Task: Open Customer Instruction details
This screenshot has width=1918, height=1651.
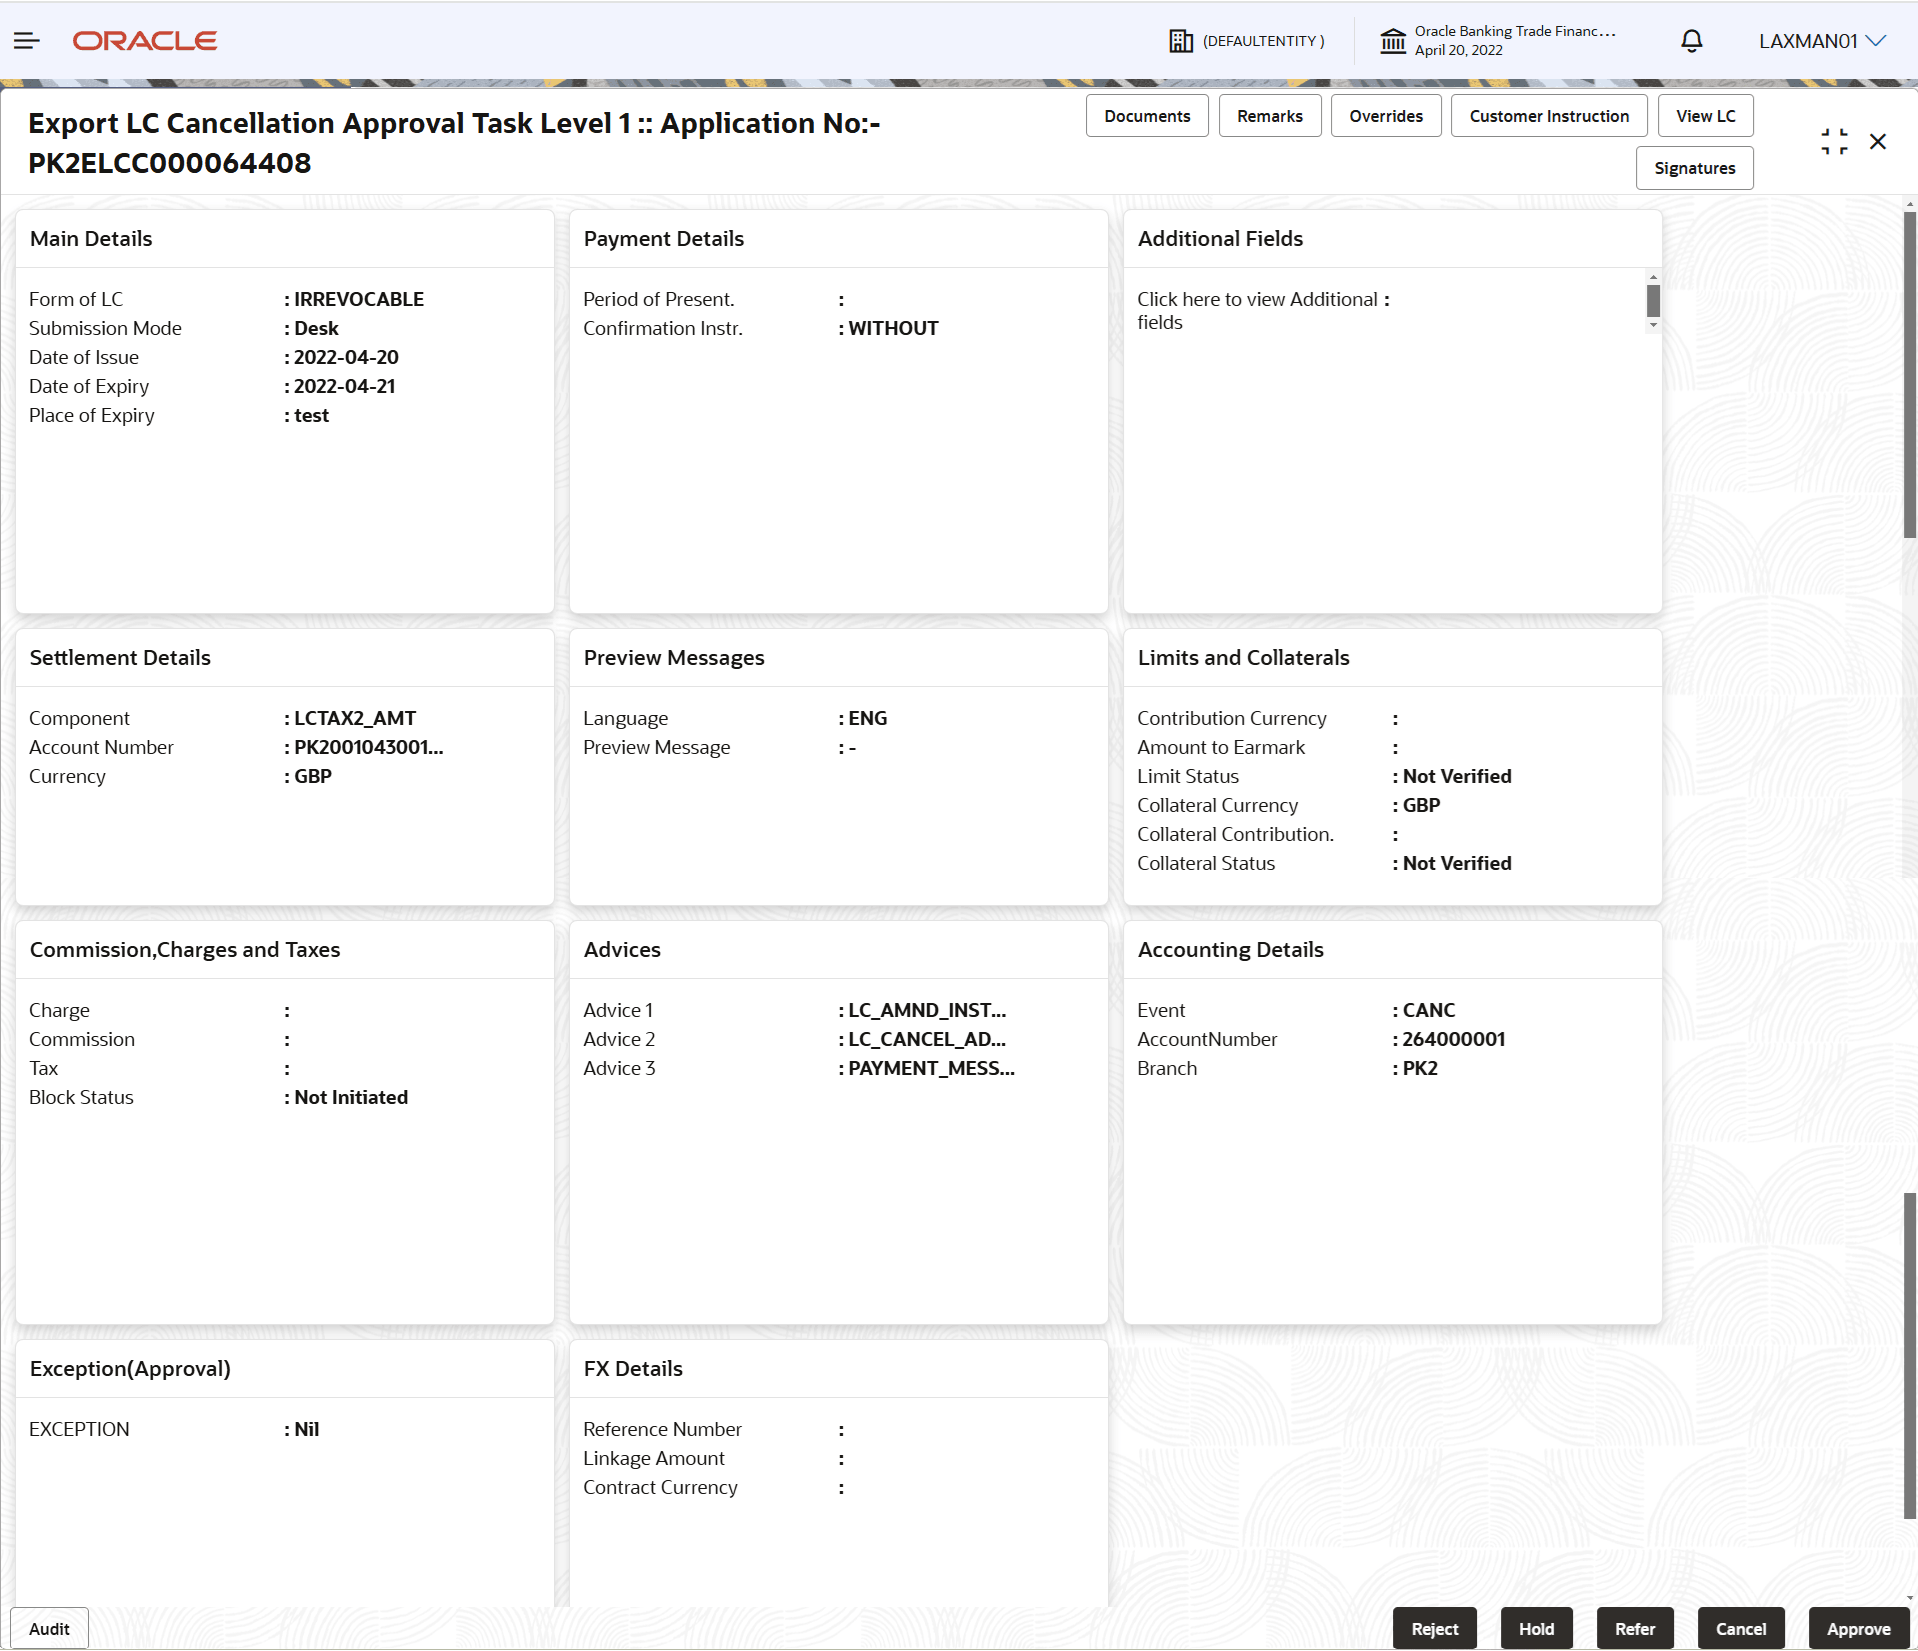Action: 1548,115
